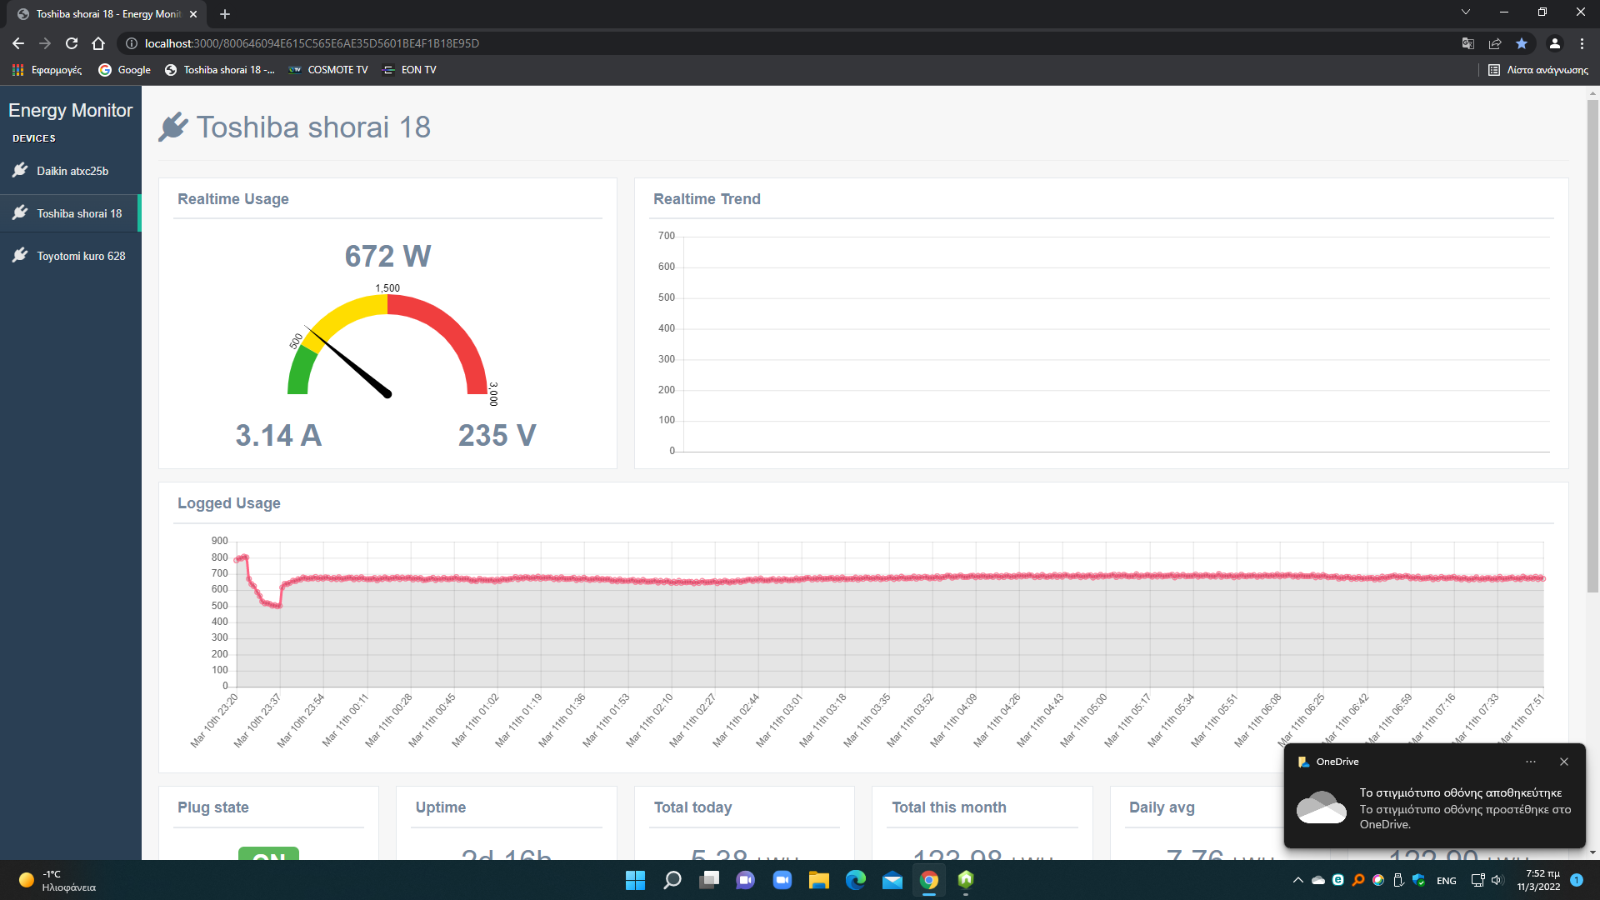Click the Logged Usage heading
The height and width of the screenshot is (900, 1600).
[229, 503]
